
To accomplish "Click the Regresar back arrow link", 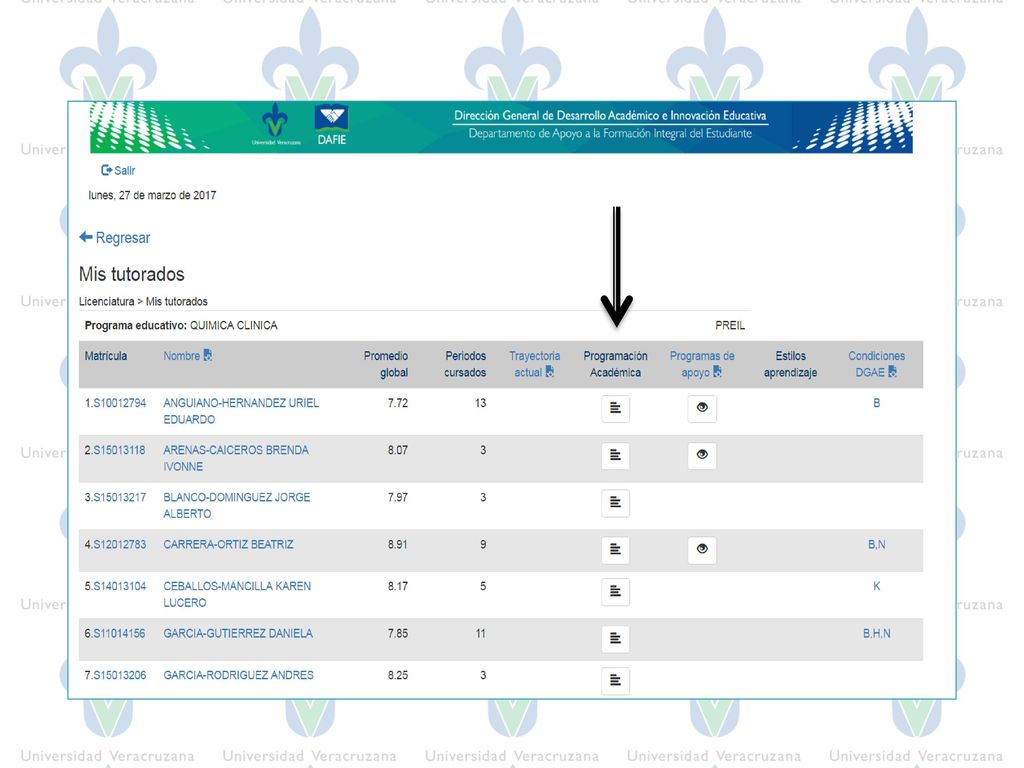I will (x=114, y=238).
